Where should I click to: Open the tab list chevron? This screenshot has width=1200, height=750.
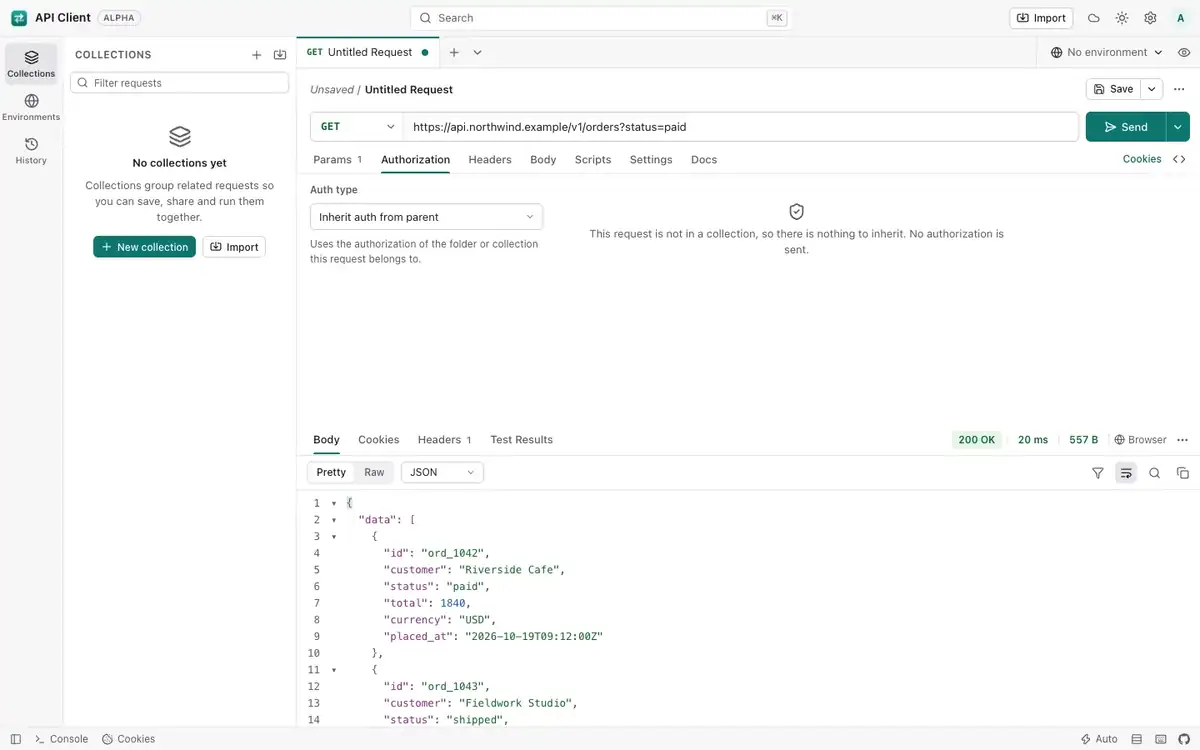click(x=477, y=52)
